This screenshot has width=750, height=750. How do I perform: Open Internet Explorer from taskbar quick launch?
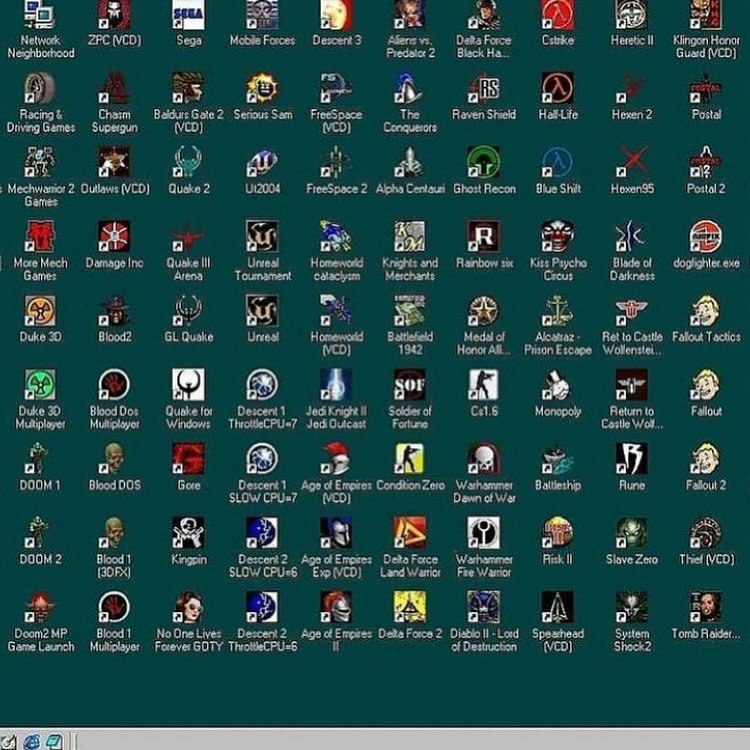pos(32,741)
